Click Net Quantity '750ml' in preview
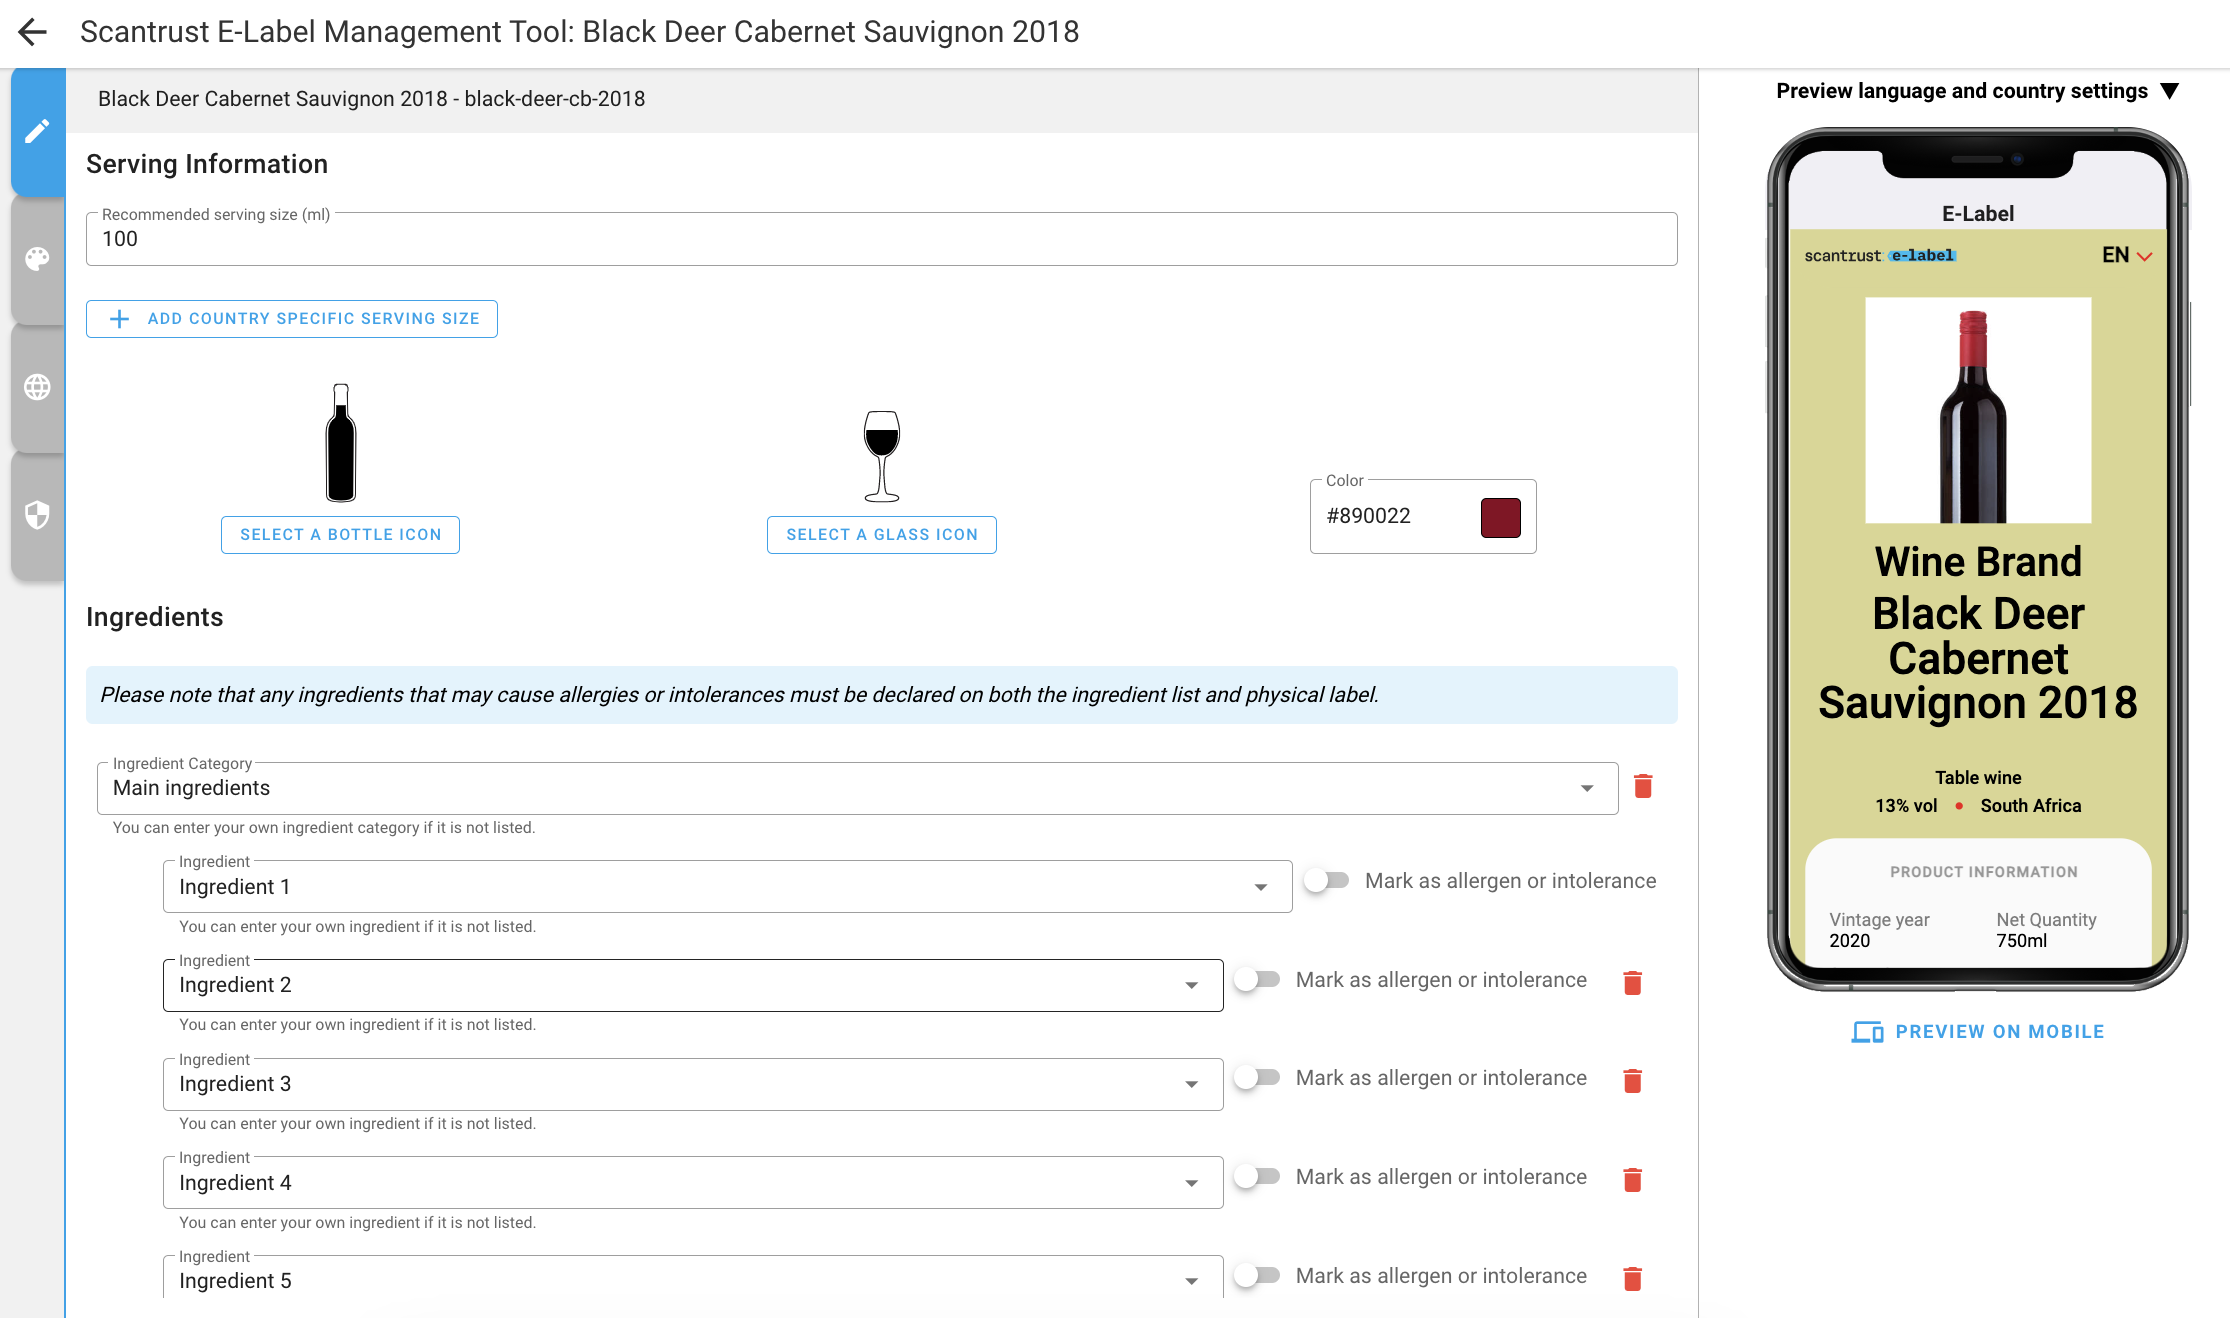Screen dimensions: 2230x1318 (2021, 941)
